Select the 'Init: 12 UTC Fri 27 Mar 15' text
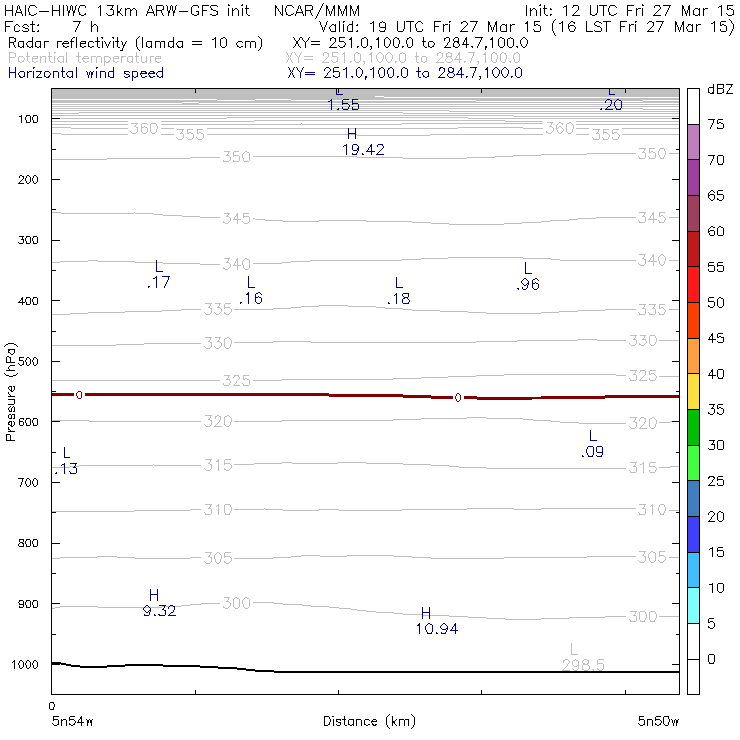 tap(629, 10)
